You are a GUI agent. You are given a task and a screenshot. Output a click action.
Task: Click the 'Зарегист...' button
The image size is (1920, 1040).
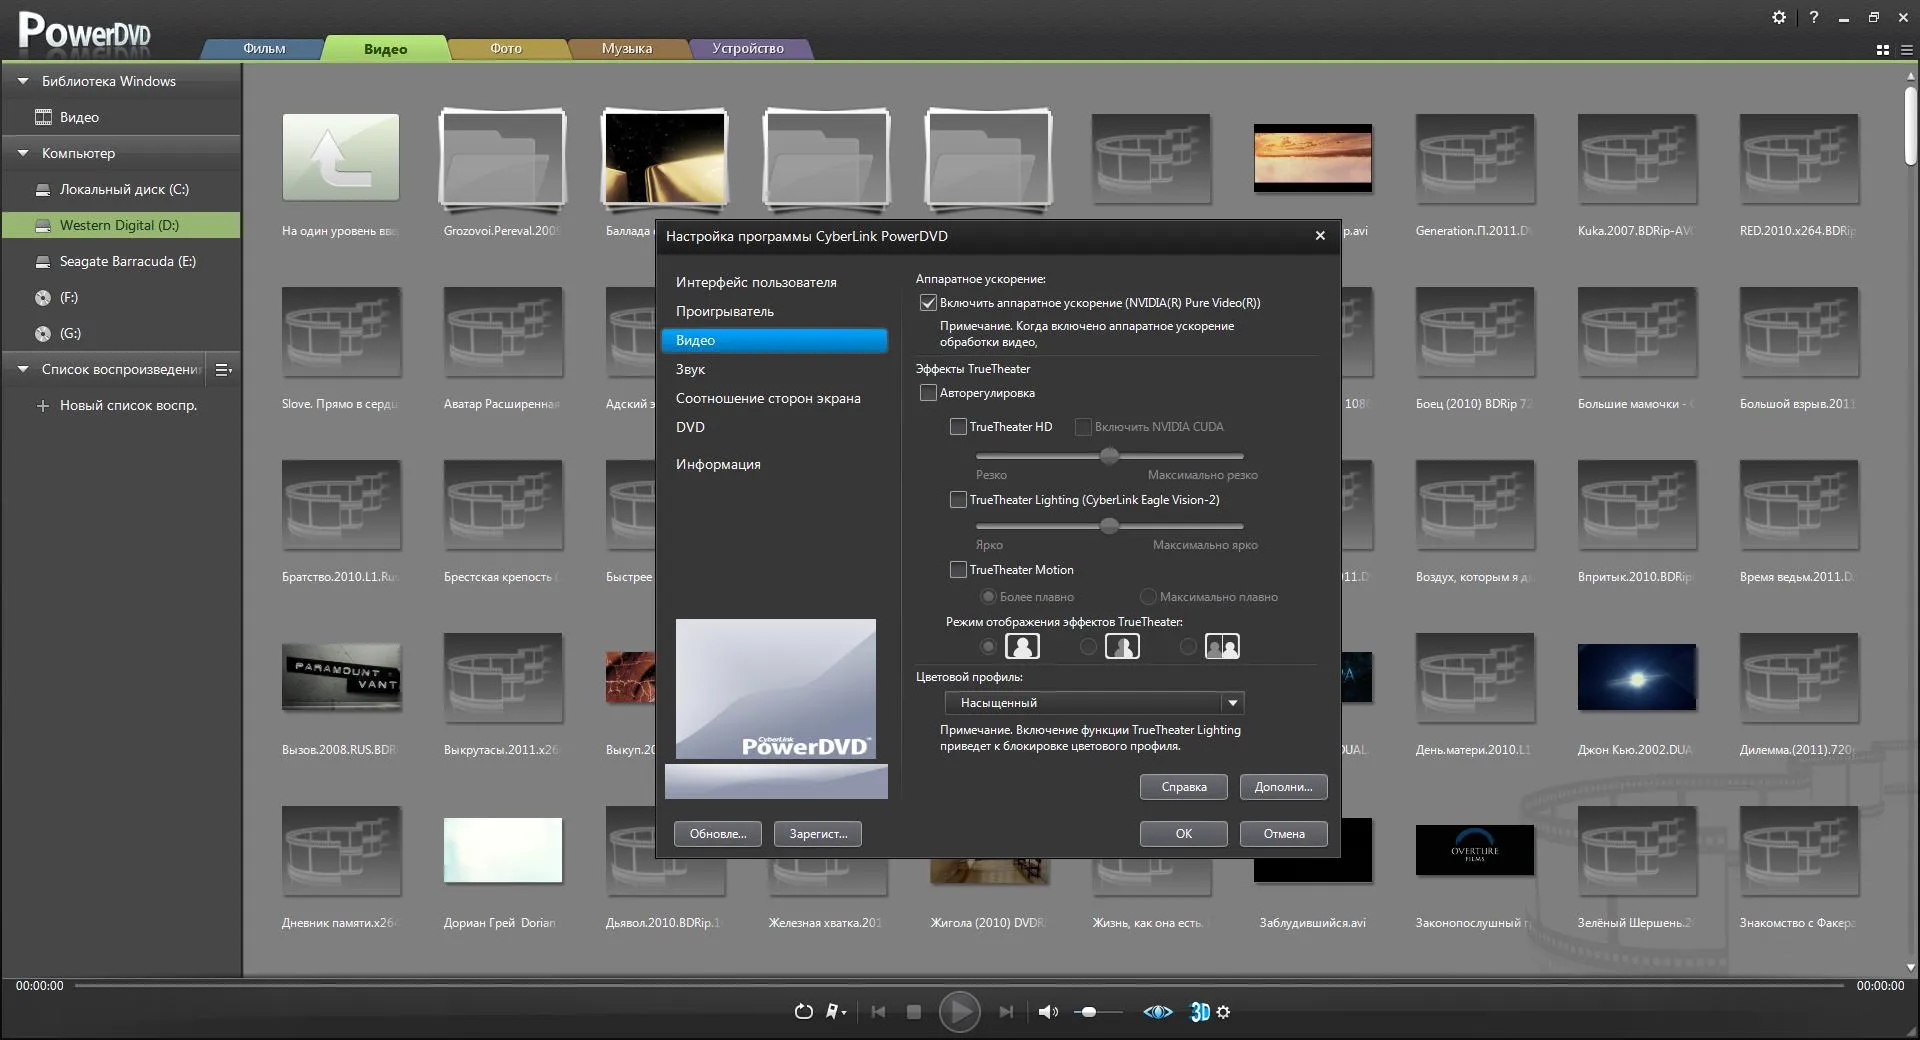click(818, 834)
